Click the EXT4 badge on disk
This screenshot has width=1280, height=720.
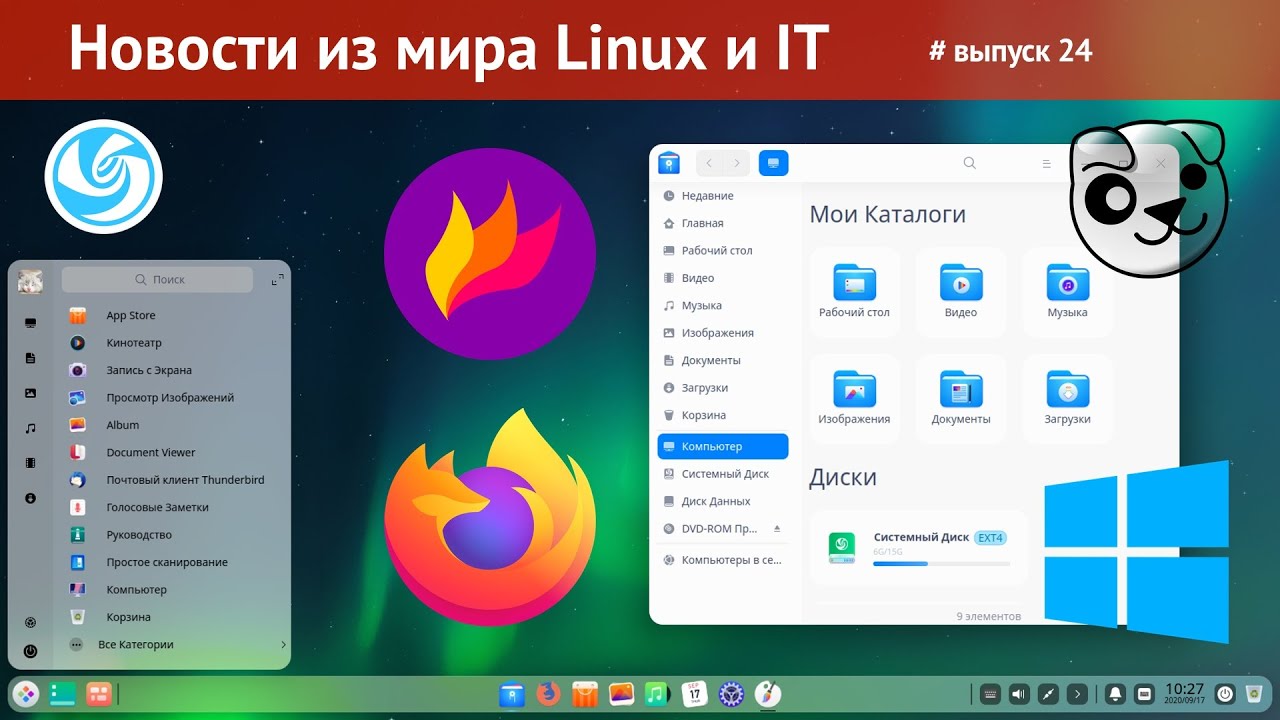(990, 538)
